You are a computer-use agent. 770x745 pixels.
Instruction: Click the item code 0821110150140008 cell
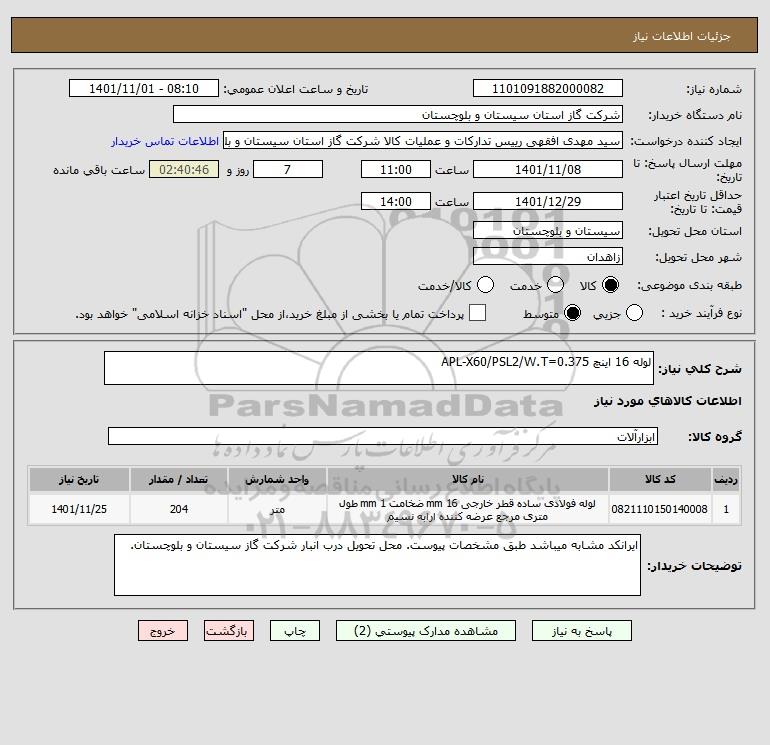(660, 509)
